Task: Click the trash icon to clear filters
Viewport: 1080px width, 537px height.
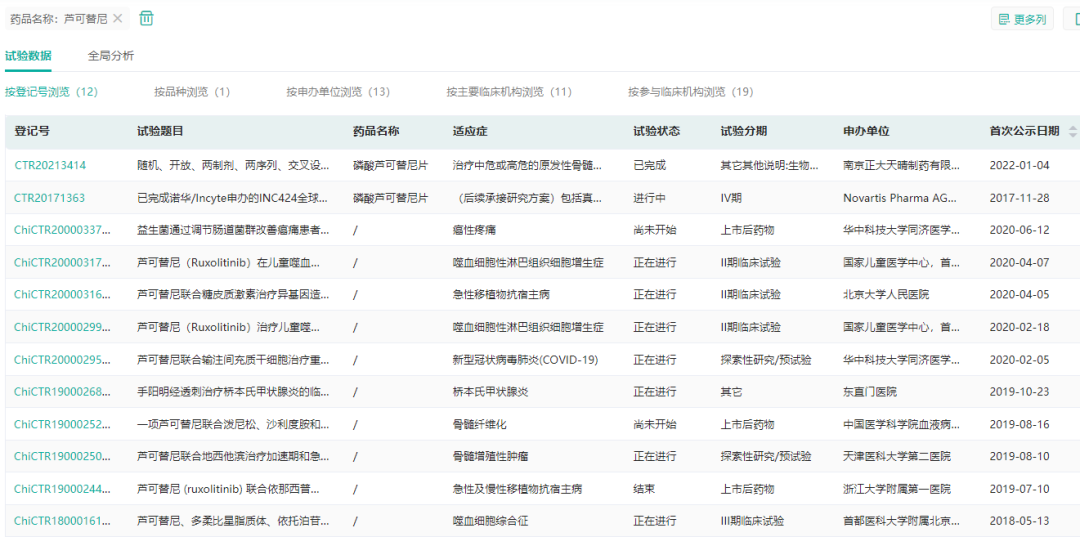Action: 146,18
